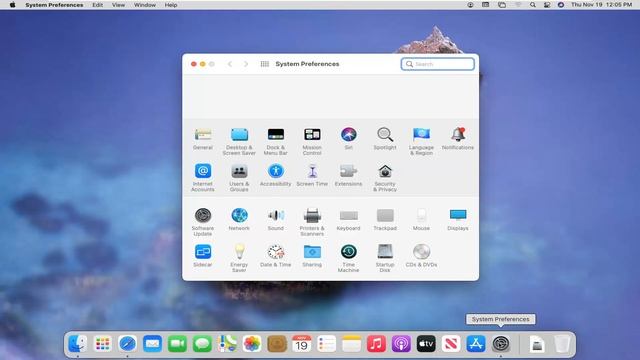
Task: Open the Apple menu
Action: (x=12, y=5)
